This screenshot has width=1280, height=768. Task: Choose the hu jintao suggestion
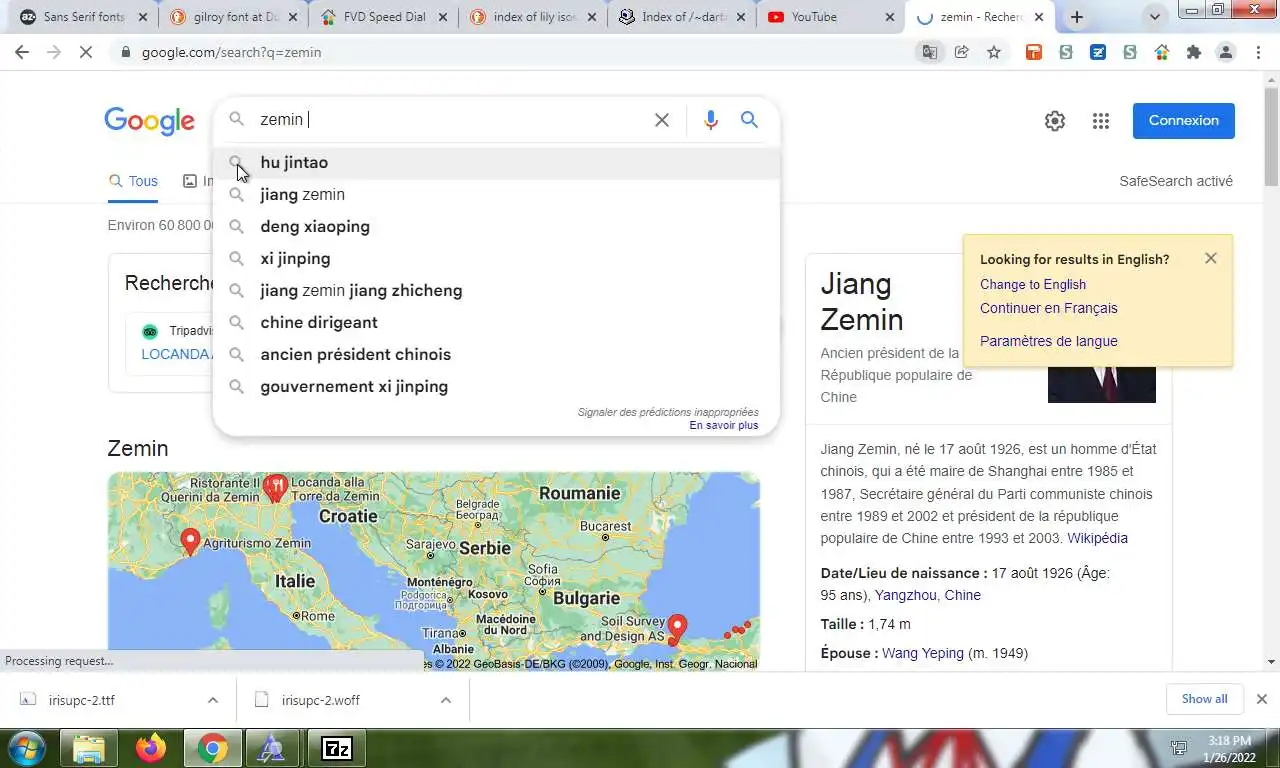click(496, 162)
